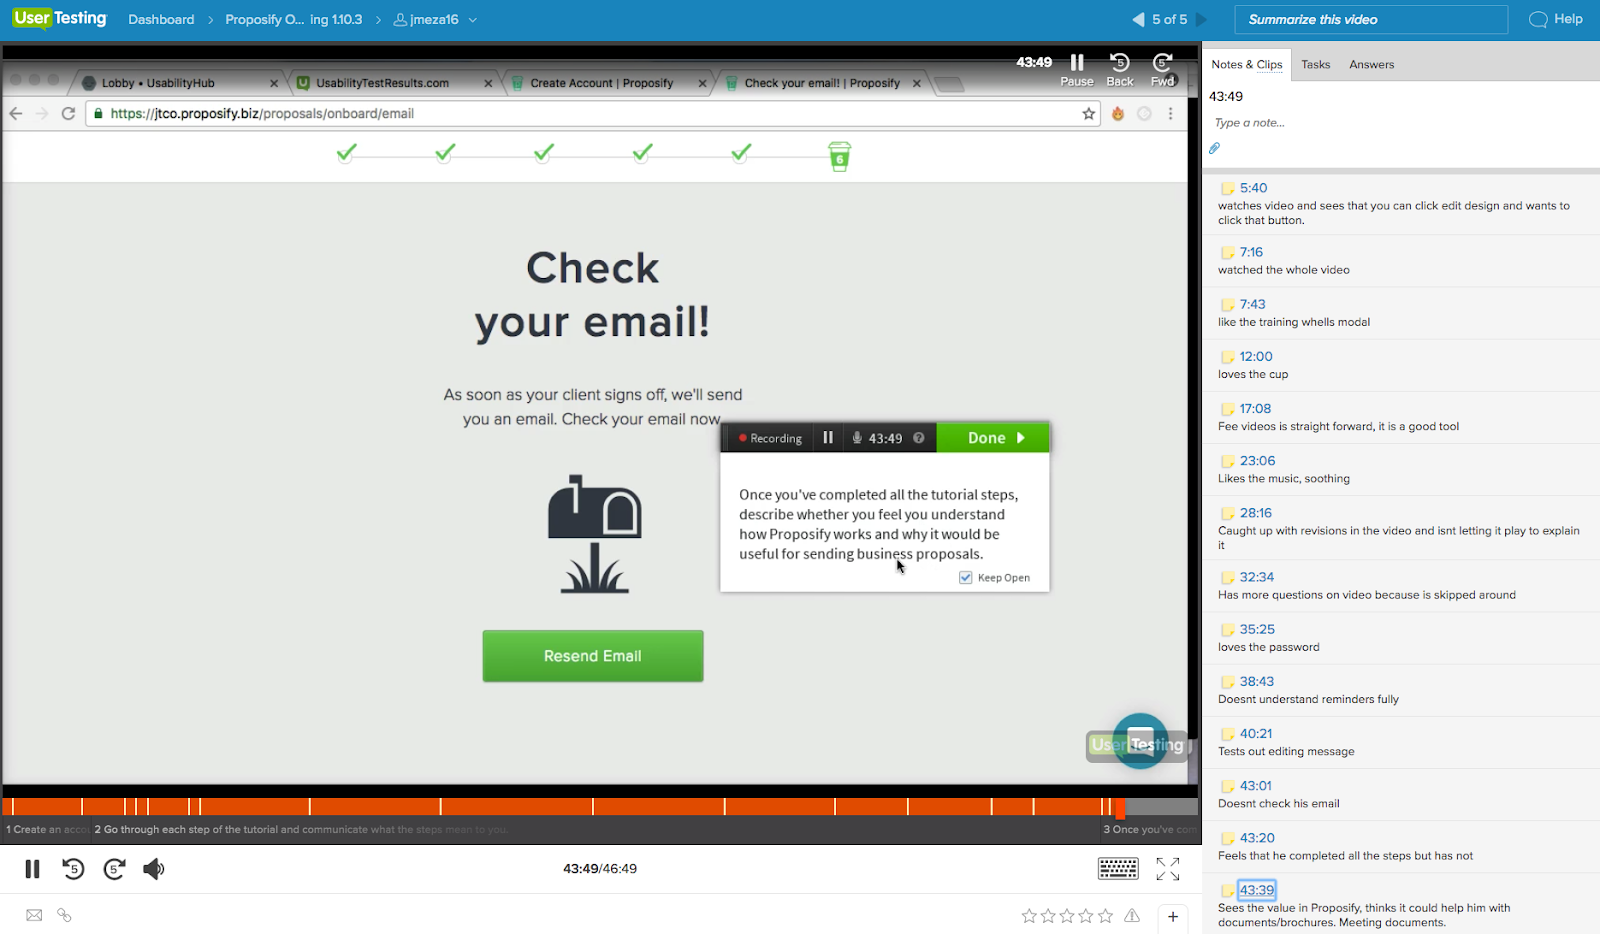Viewport: 1600px width, 934px height.
Task: Click the UserTesting logo
Action: pyautogui.click(x=59, y=19)
